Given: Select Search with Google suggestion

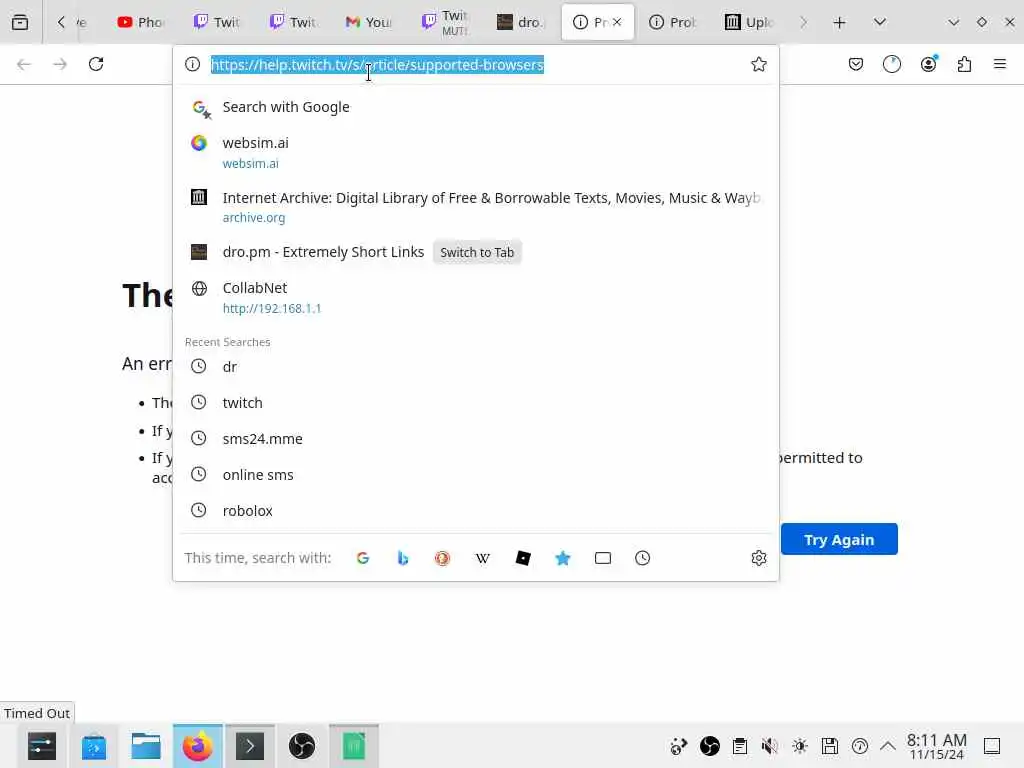Looking at the screenshot, I should click(x=475, y=107).
